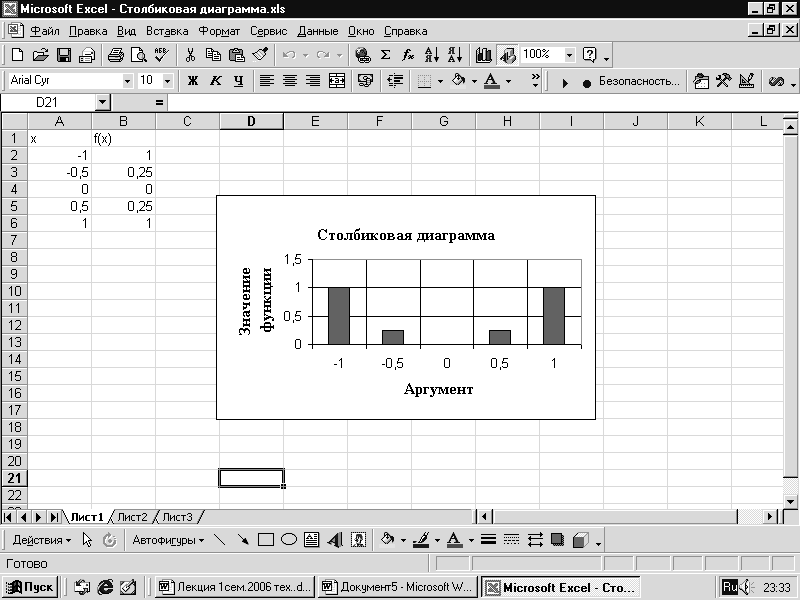Open the Правка menu
800x600 pixels.
coord(88,31)
